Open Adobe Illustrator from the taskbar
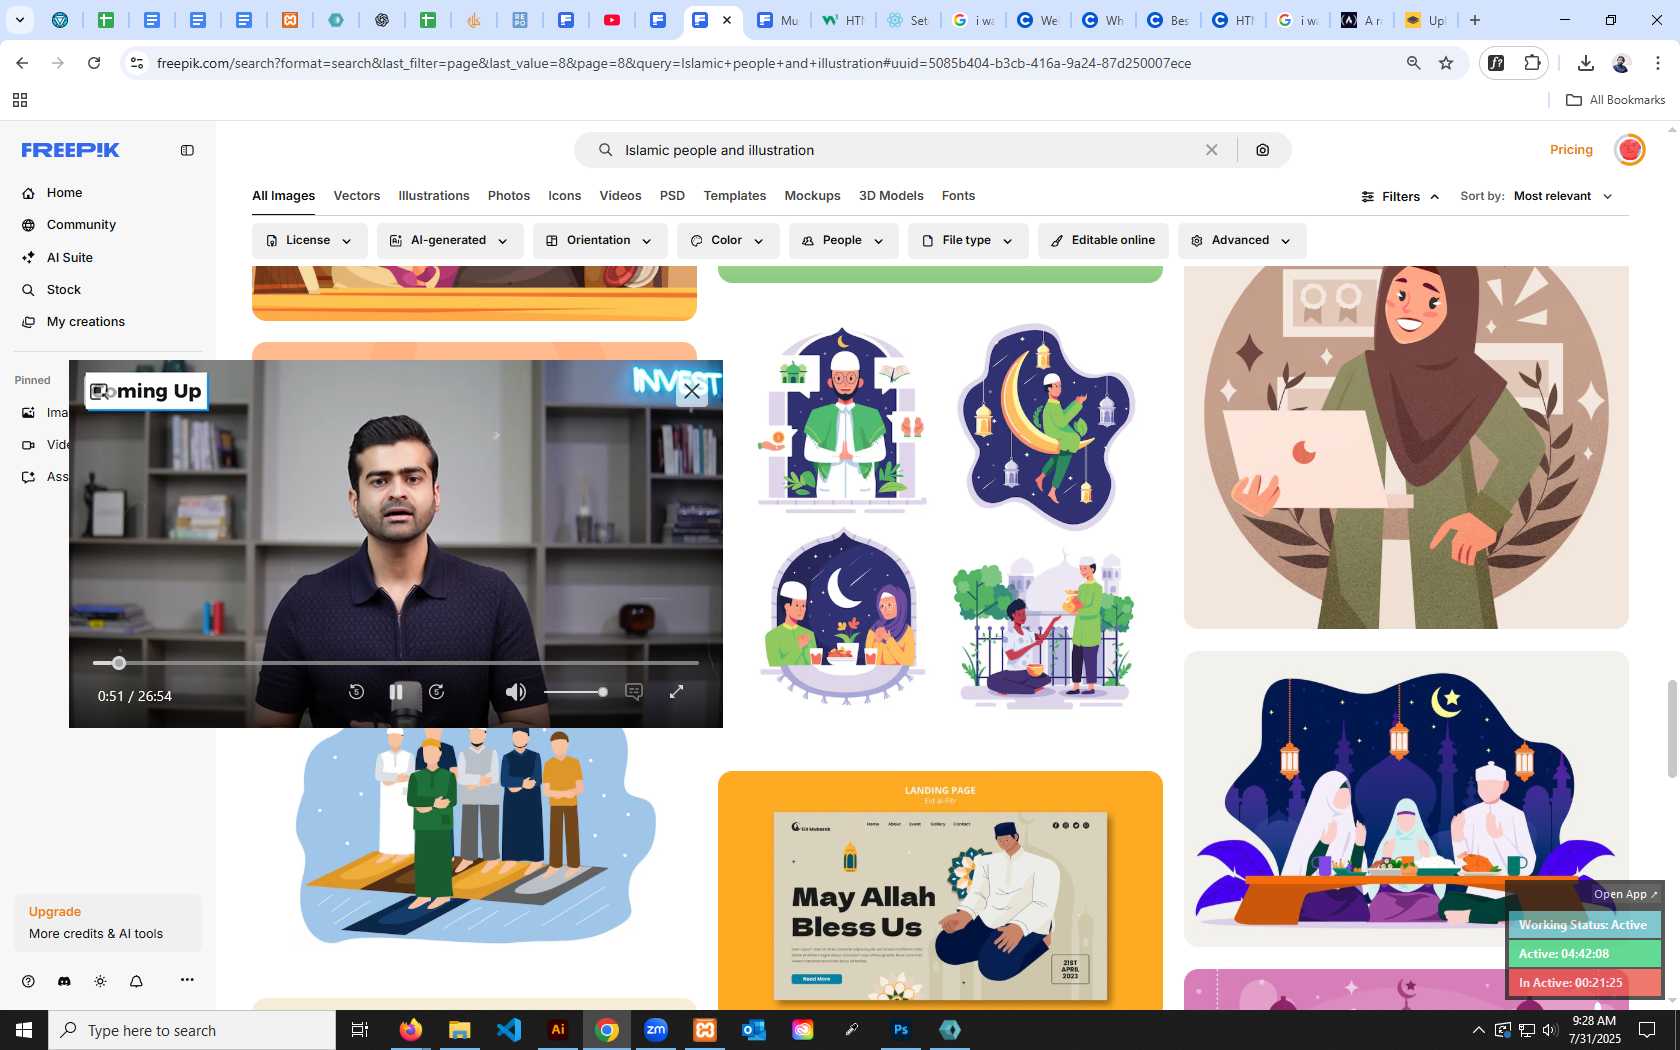 558,1030
